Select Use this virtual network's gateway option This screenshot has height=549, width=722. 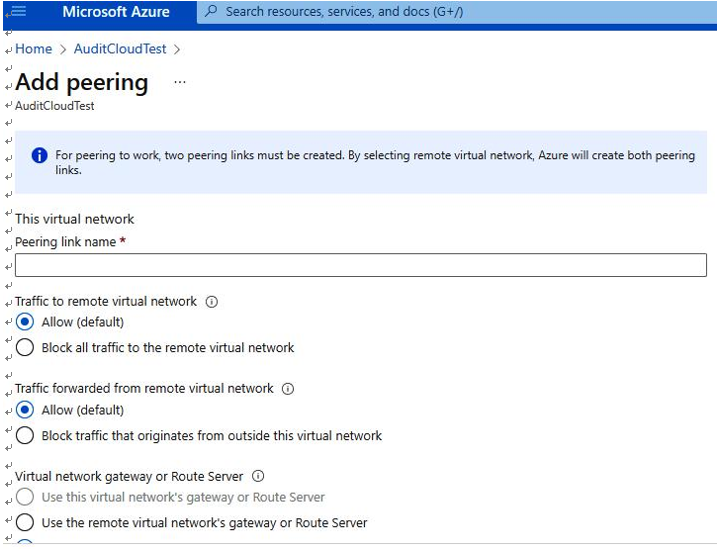click(25, 497)
